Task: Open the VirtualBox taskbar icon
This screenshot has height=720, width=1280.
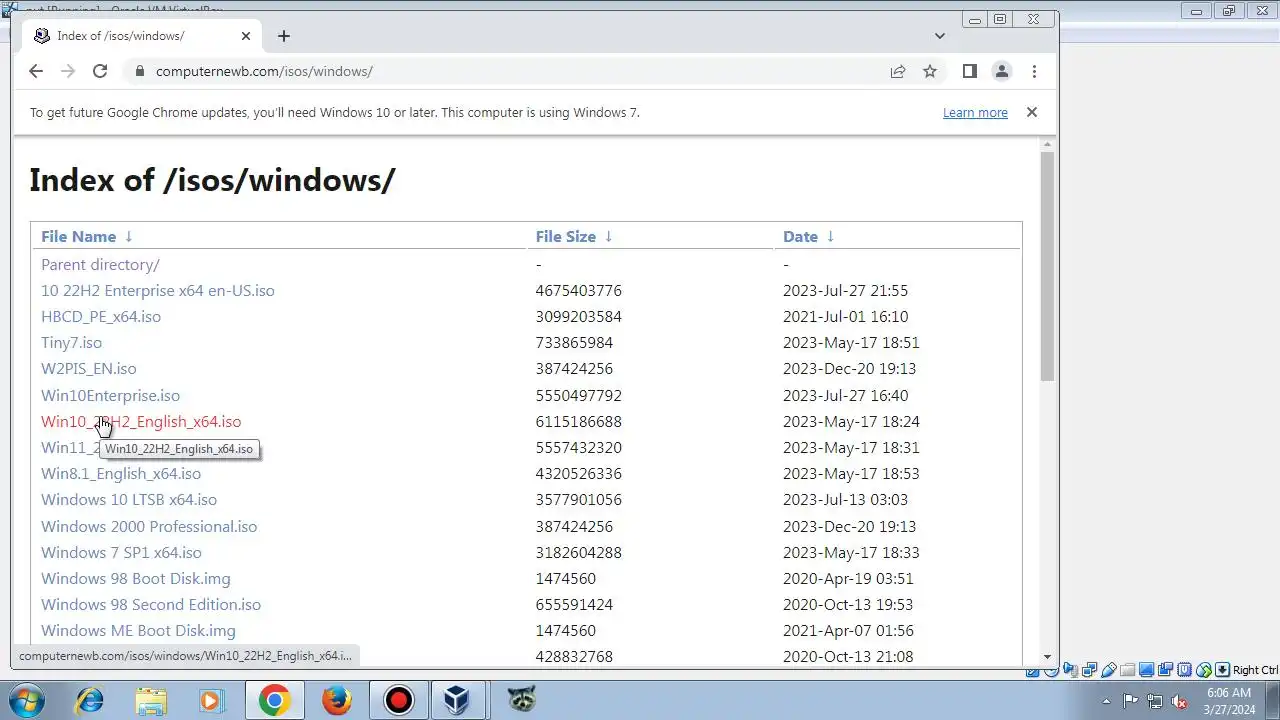Action: (458, 700)
